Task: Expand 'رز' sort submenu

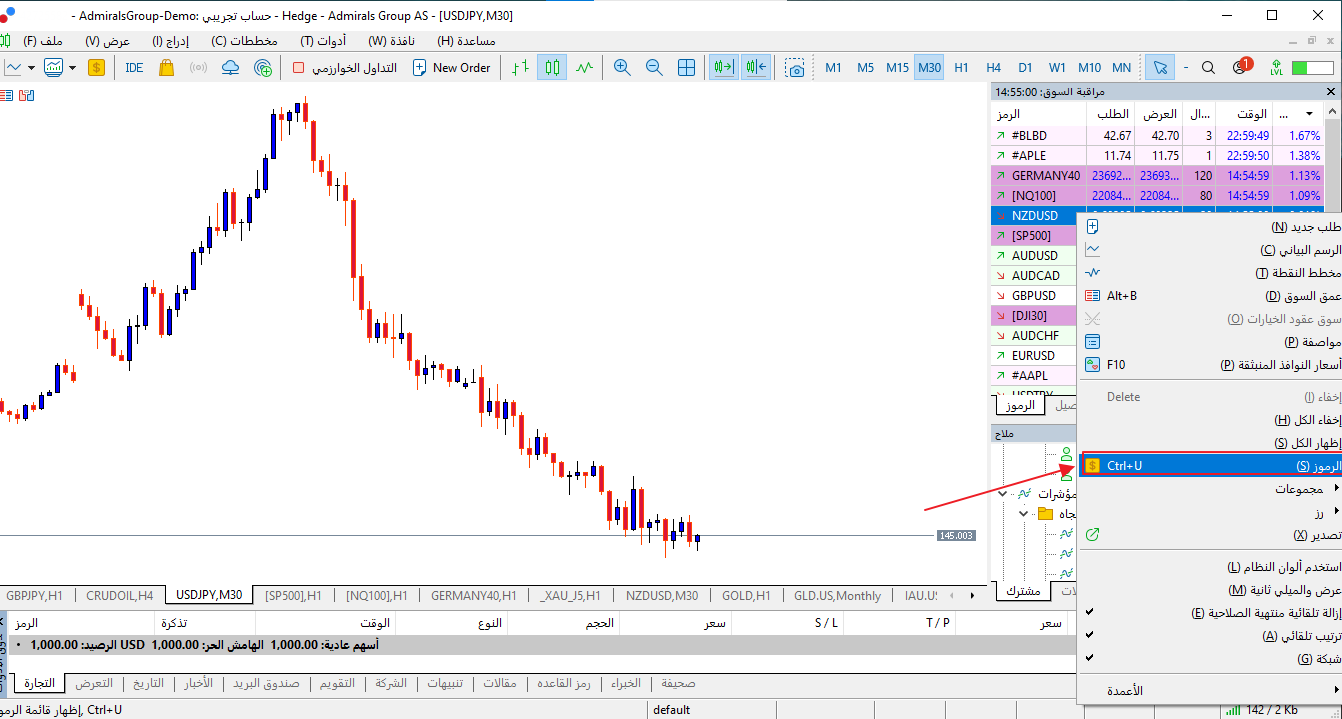Action: 1210,512
